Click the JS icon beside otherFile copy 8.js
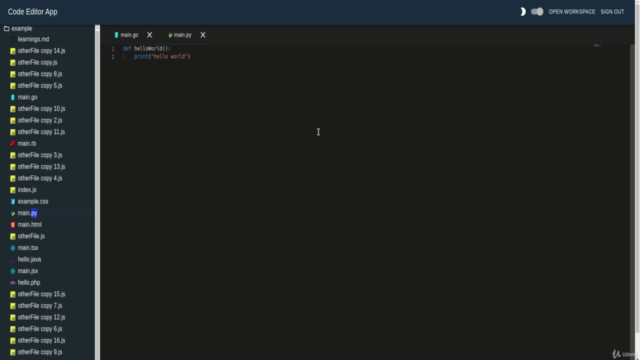Screen dimensions: 640x360 (x=13, y=74)
